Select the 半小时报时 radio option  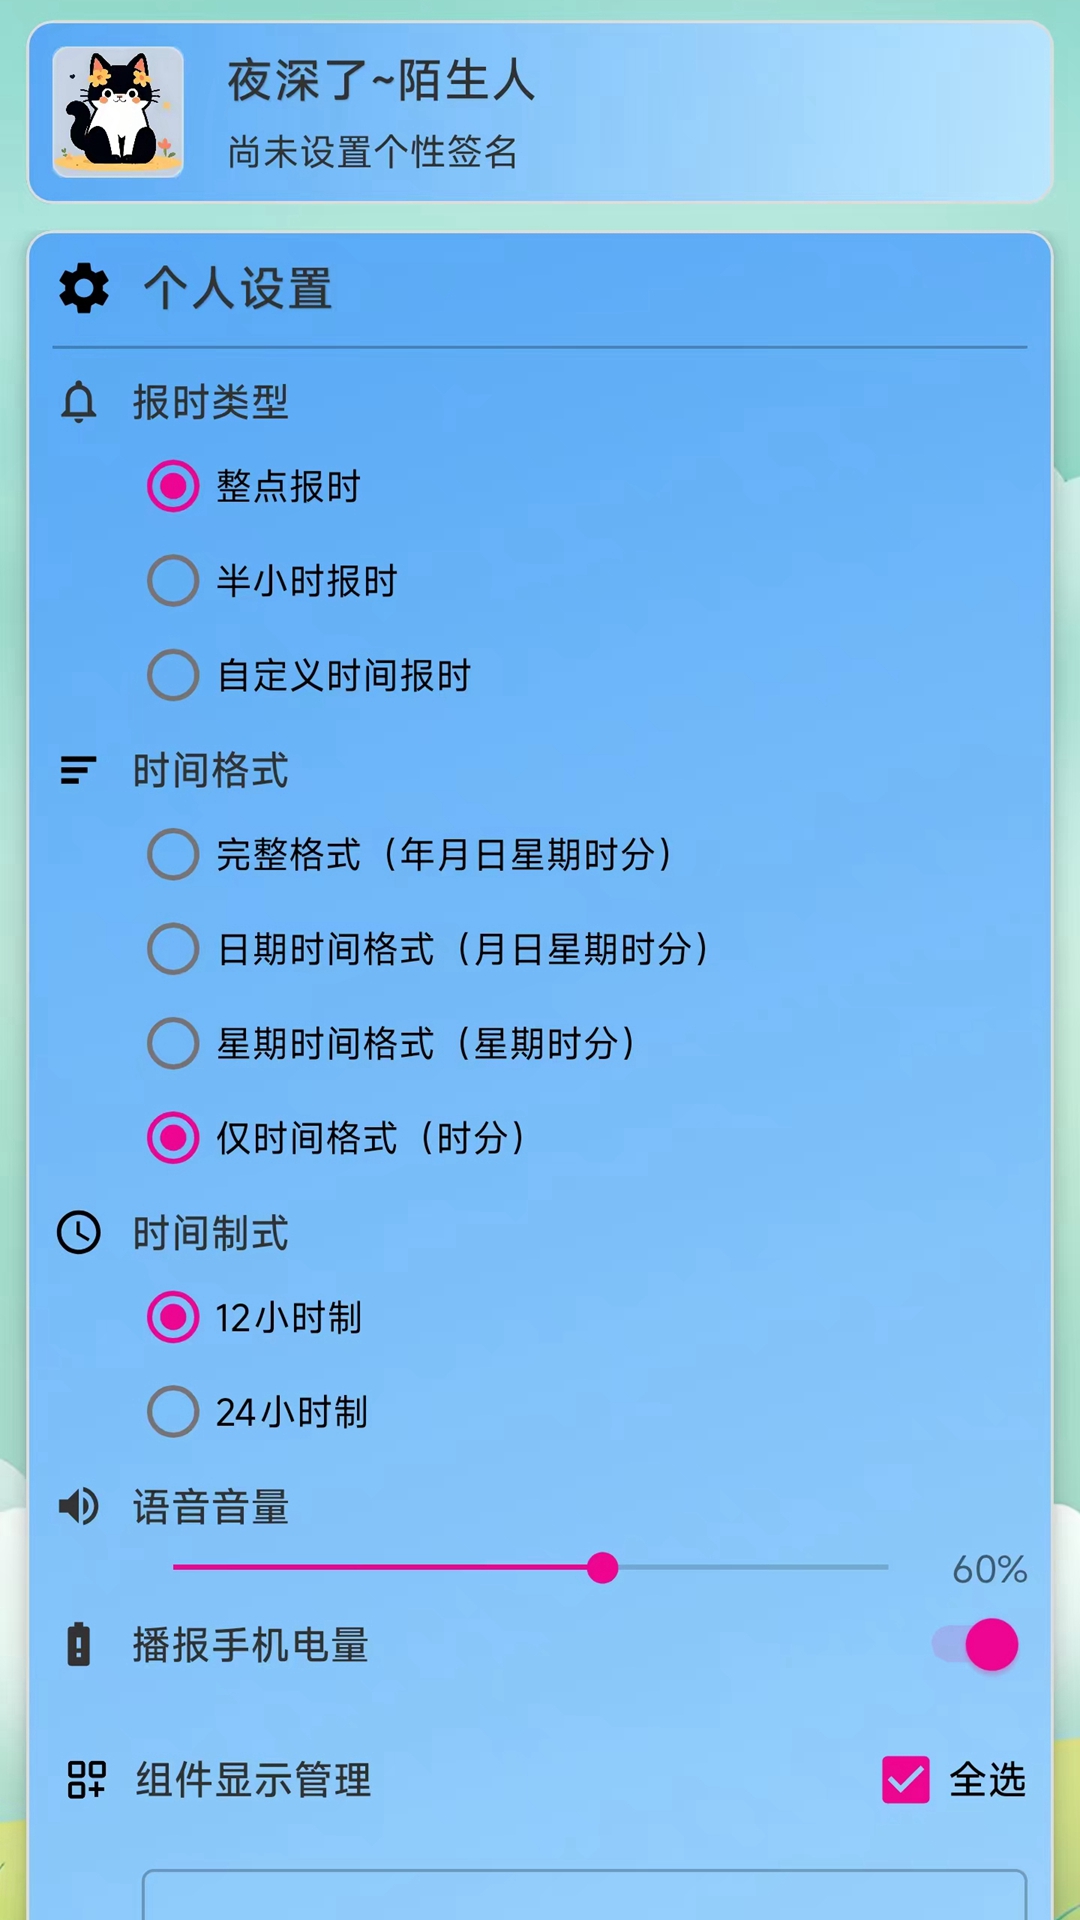[173, 581]
